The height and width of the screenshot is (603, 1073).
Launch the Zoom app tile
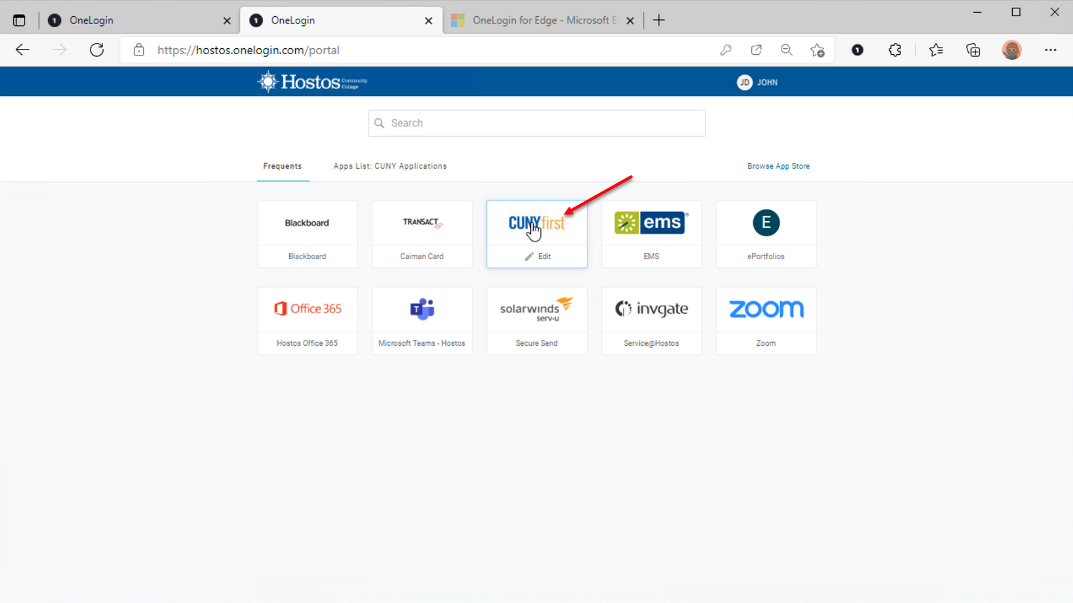tap(766, 321)
